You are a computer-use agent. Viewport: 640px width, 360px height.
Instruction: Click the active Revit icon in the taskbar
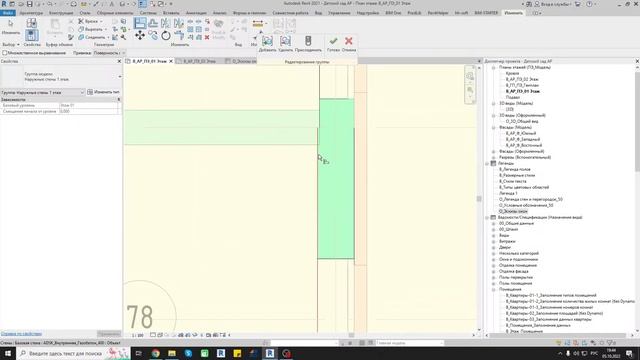click(x=270, y=353)
